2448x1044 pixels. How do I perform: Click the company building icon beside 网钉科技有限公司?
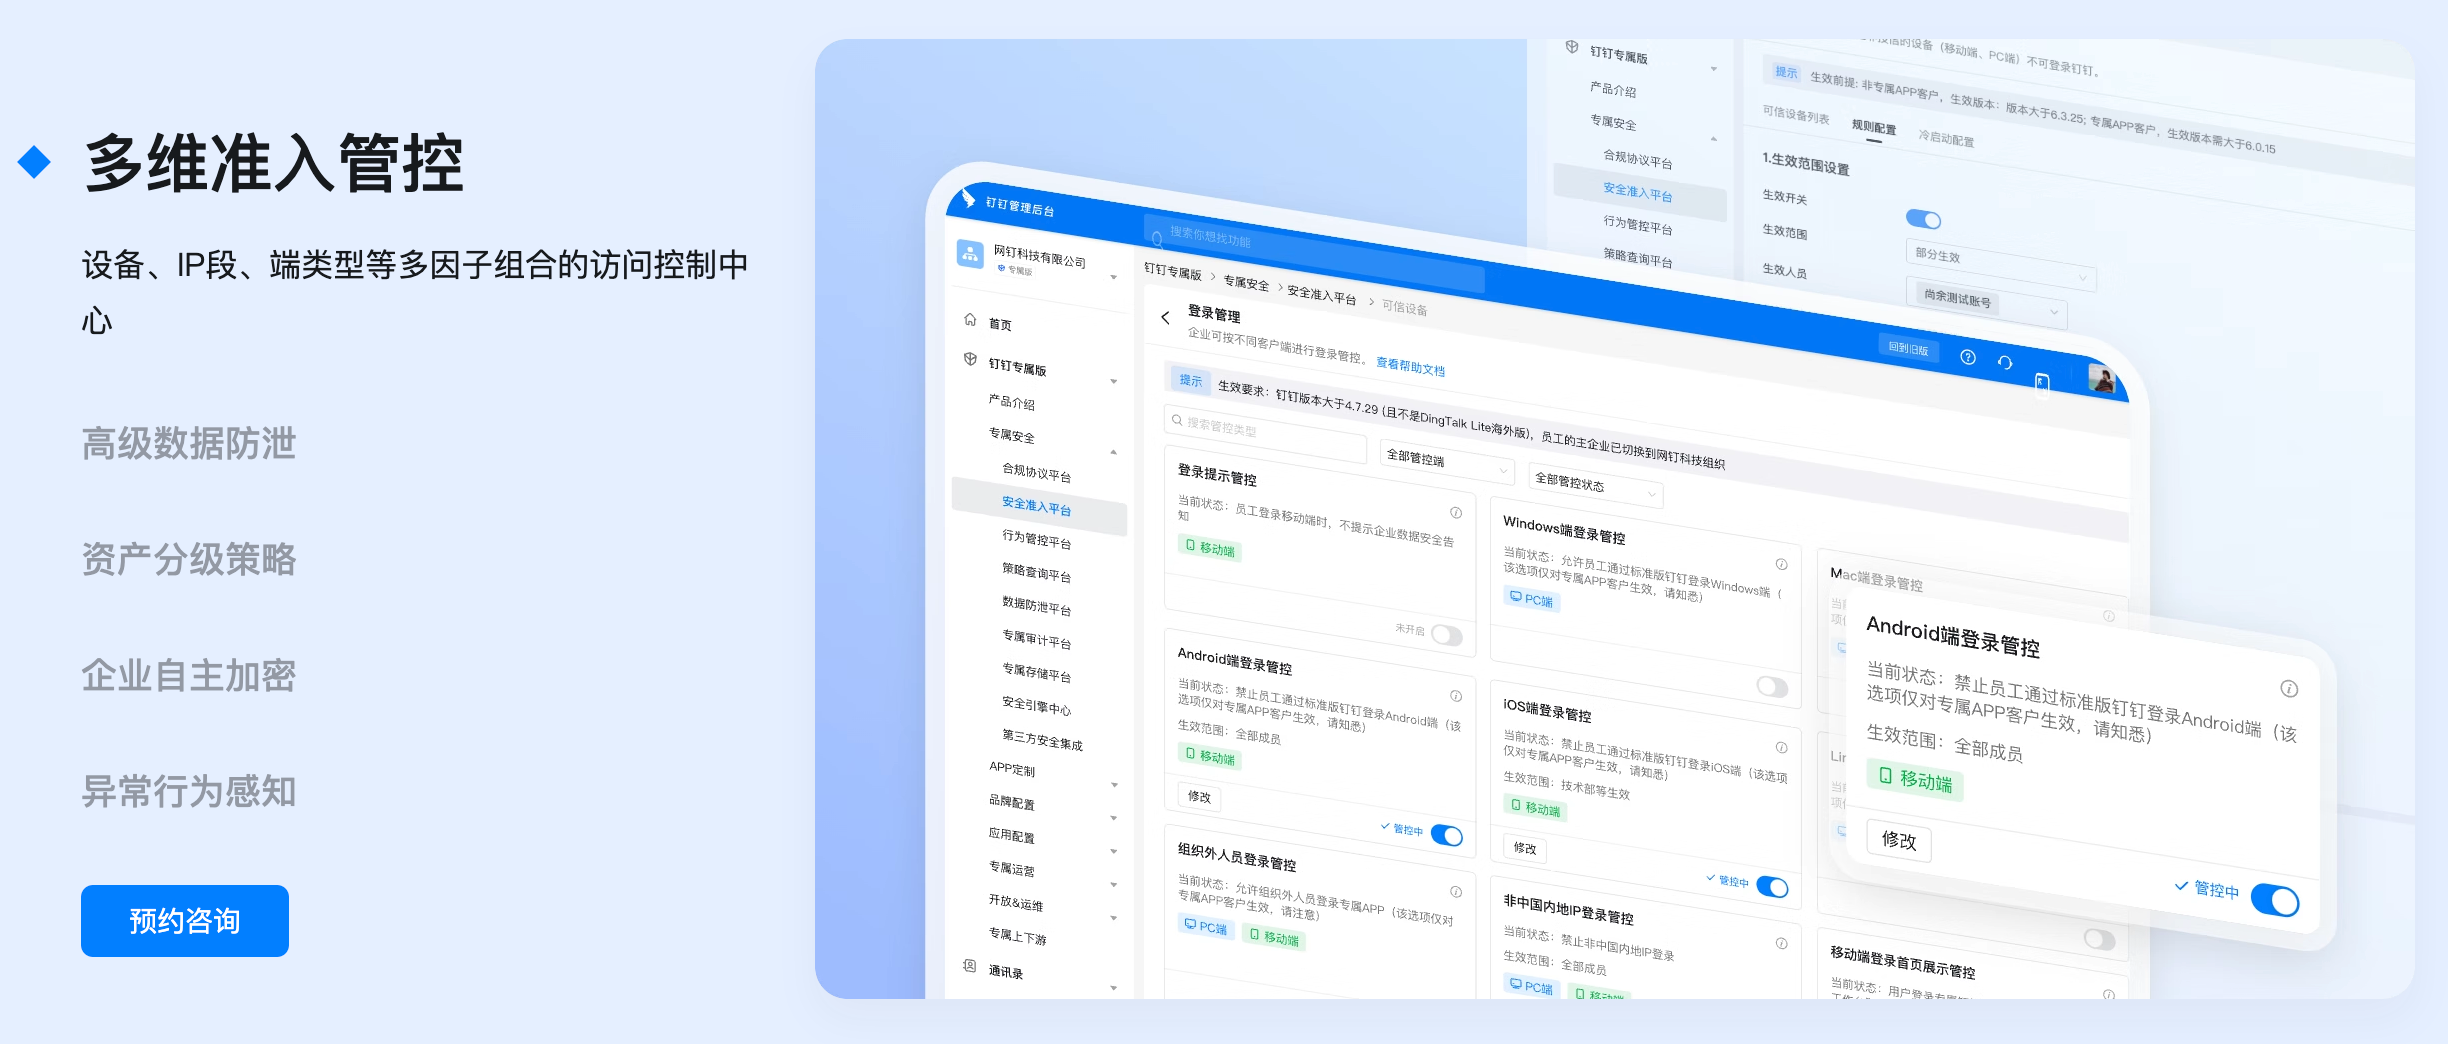pyautogui.click(x=970, y=253)
